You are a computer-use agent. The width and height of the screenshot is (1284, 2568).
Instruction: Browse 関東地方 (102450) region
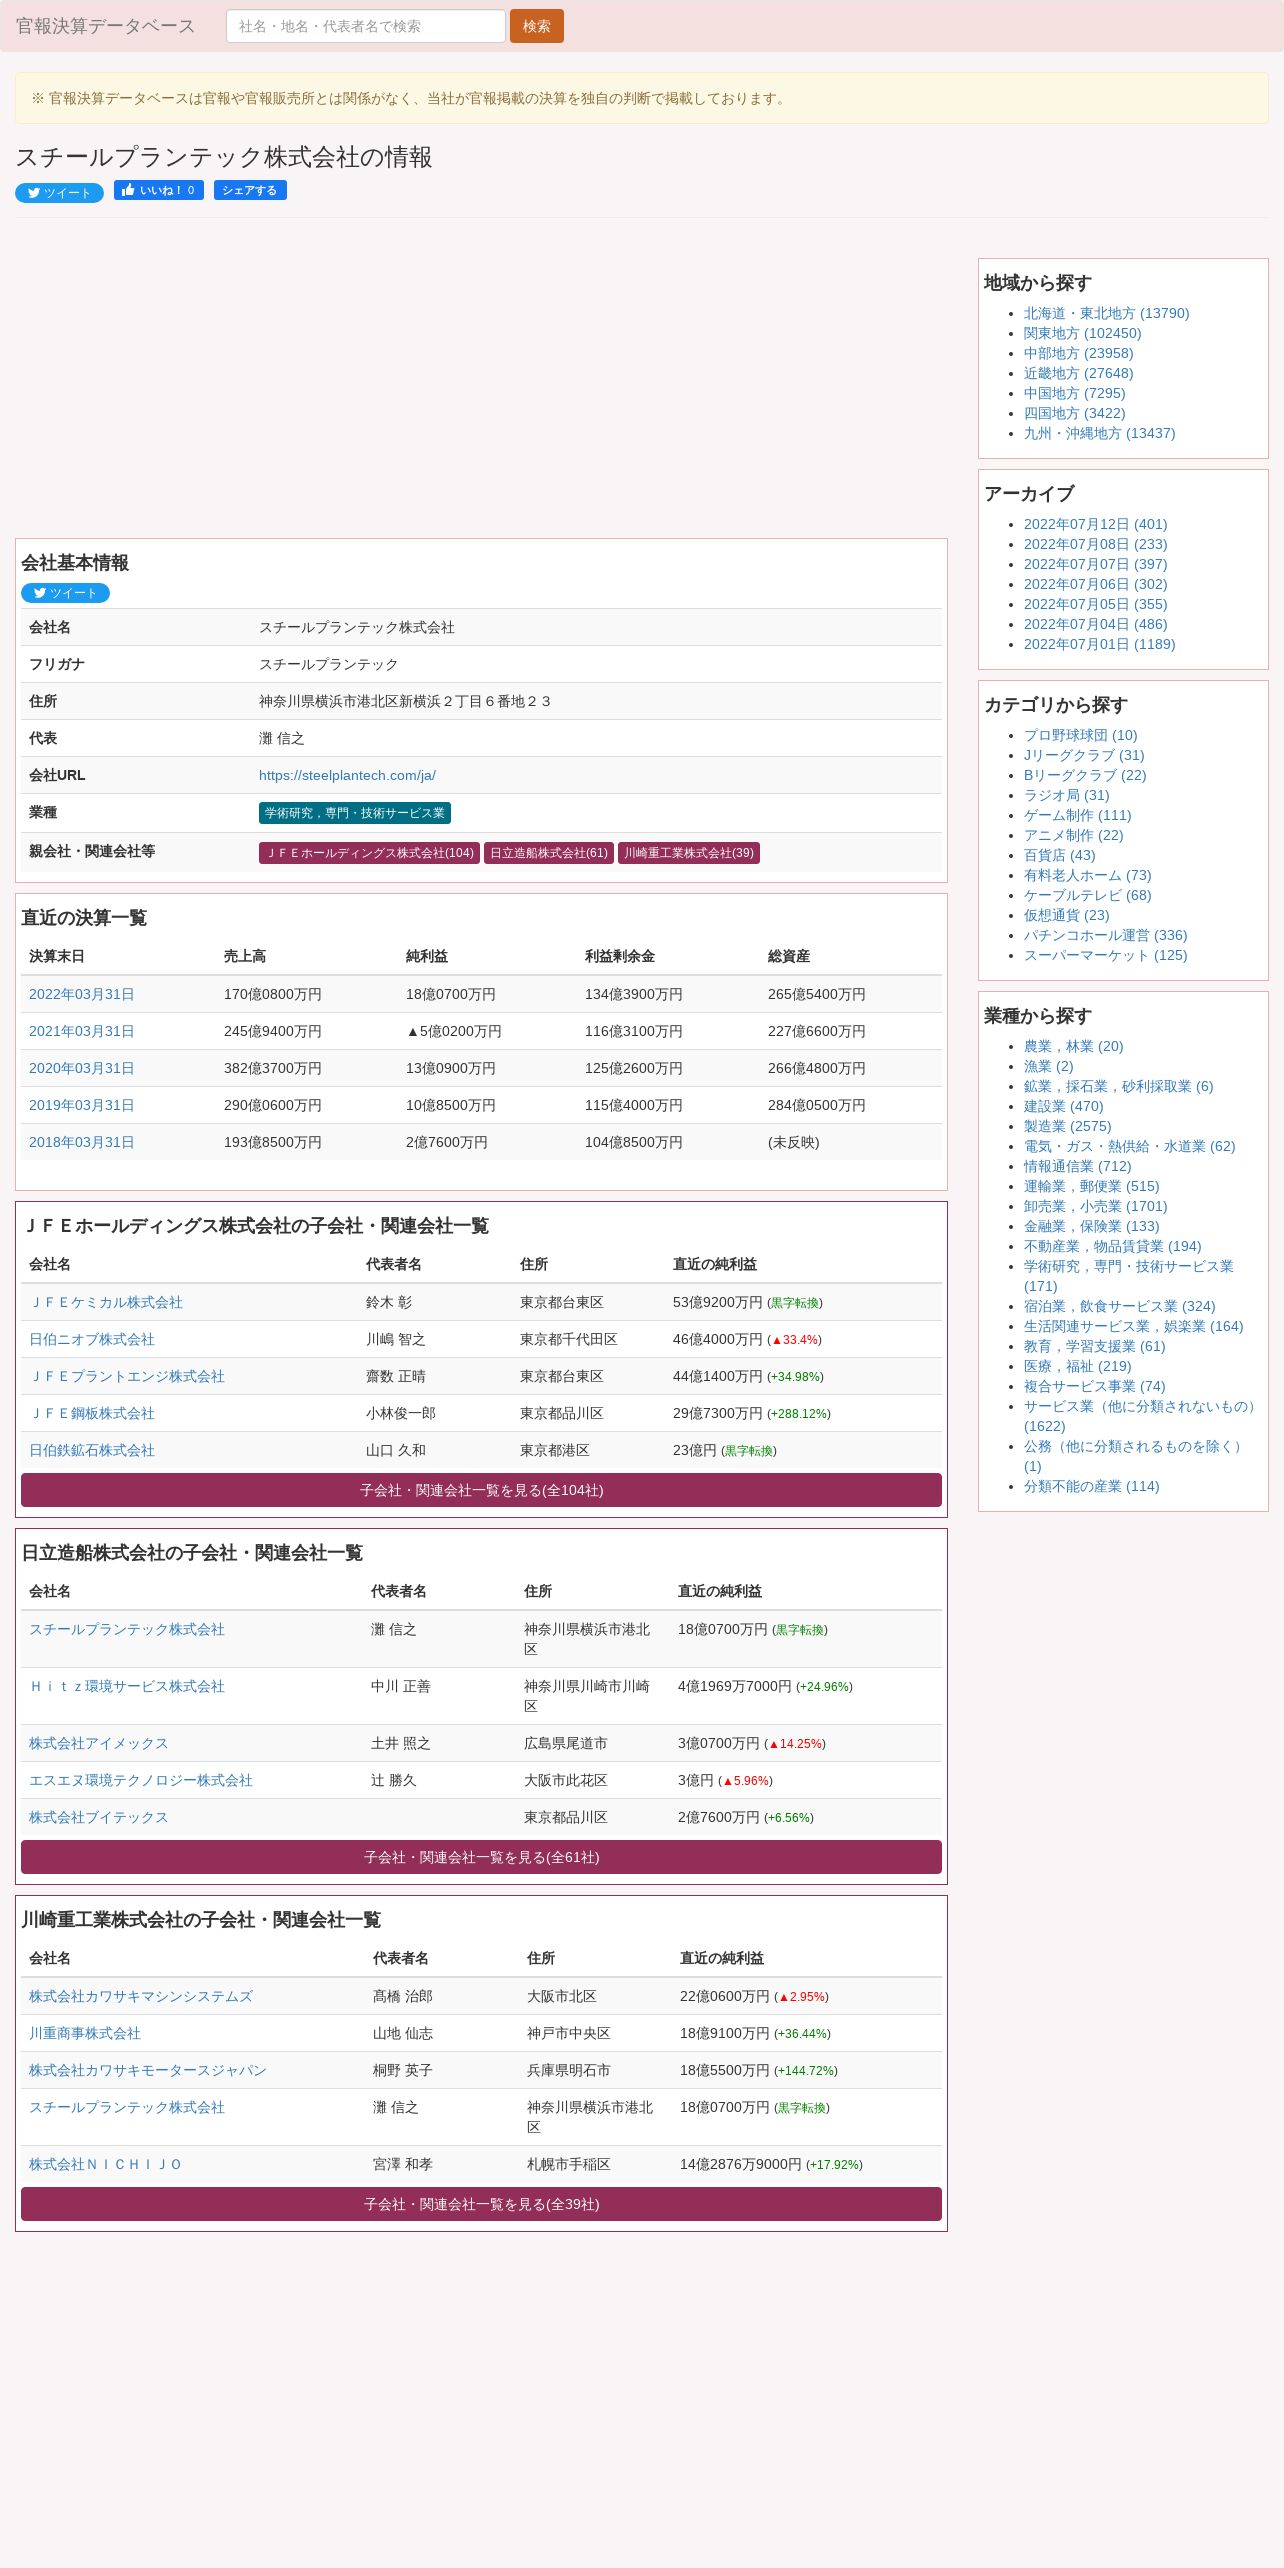(x=1082, y=333)
